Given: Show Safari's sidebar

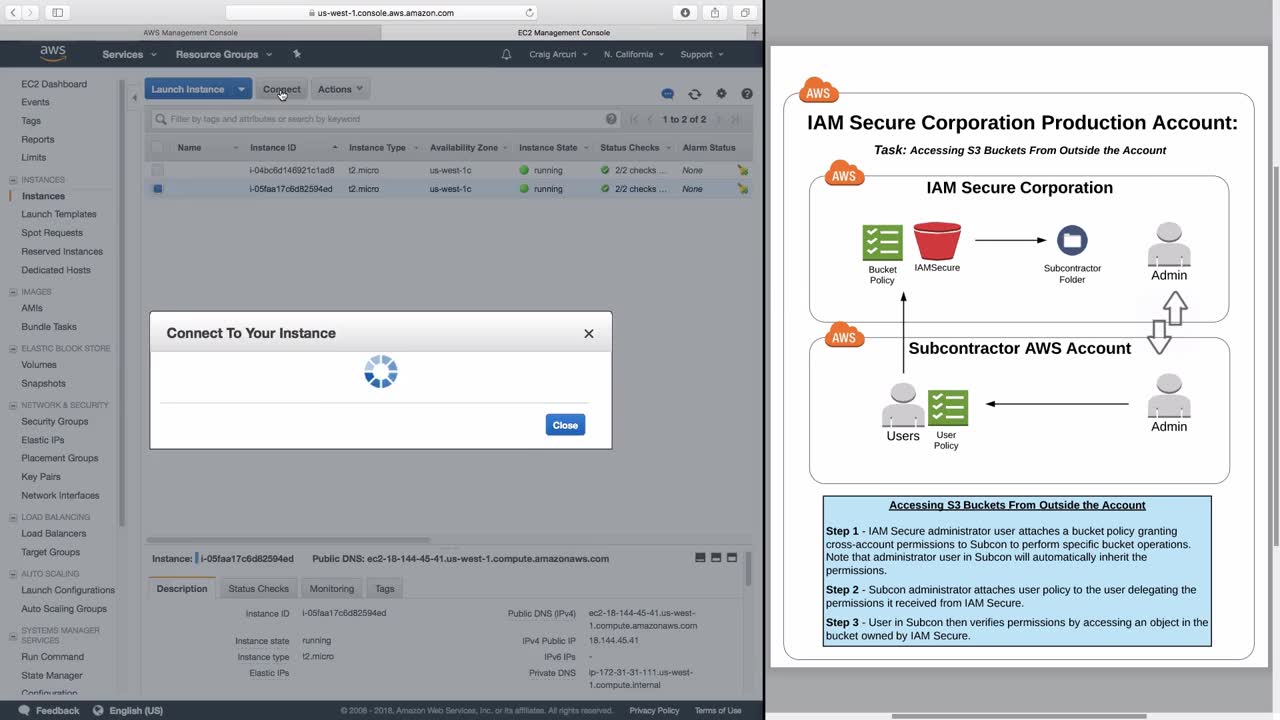Looking at the screenshot, I should point(57,13).
